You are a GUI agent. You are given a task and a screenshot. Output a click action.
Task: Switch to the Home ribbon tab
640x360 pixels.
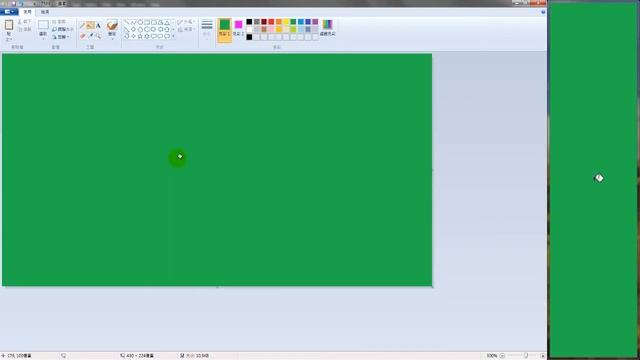click(x=27, y=12)
